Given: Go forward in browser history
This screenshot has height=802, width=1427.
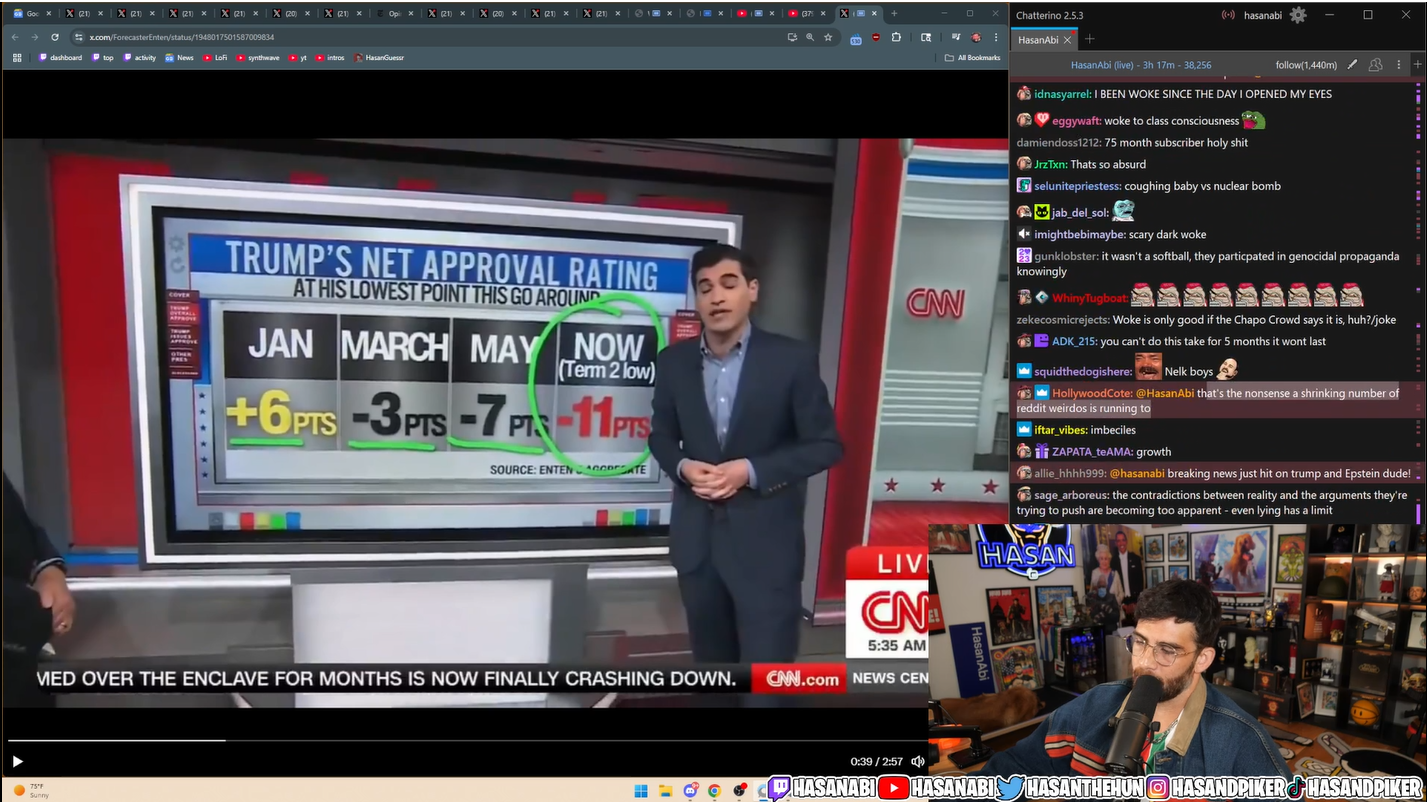Looking at the screenshot, I should click(34, 37).
